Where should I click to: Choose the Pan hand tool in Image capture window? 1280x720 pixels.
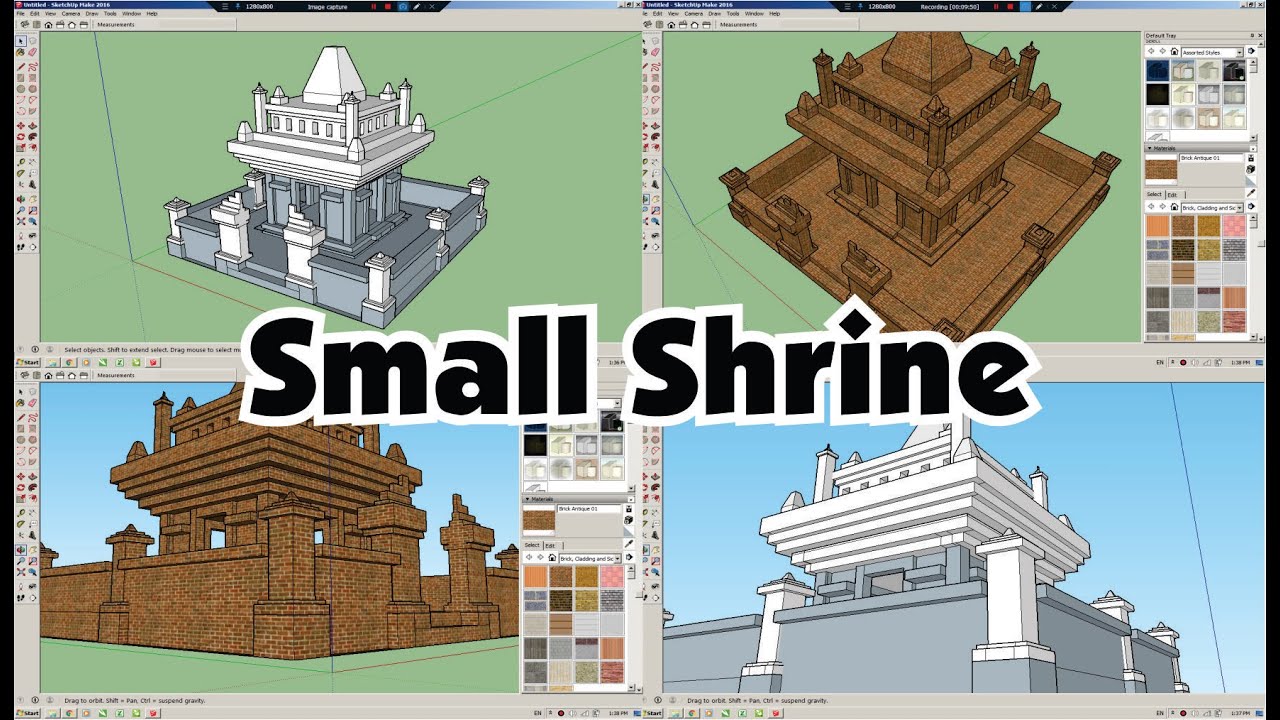pyautogui.click(x=32, y=199)
